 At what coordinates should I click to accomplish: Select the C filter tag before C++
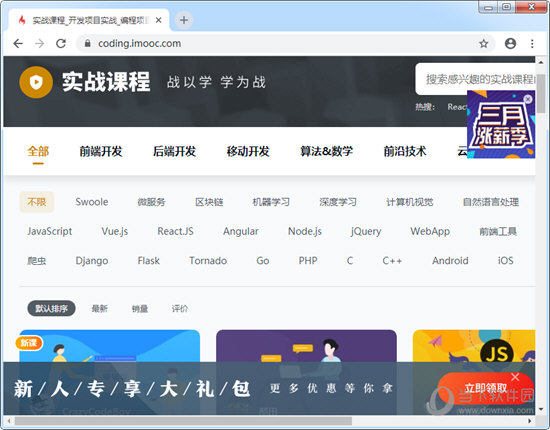click(350, 261)
